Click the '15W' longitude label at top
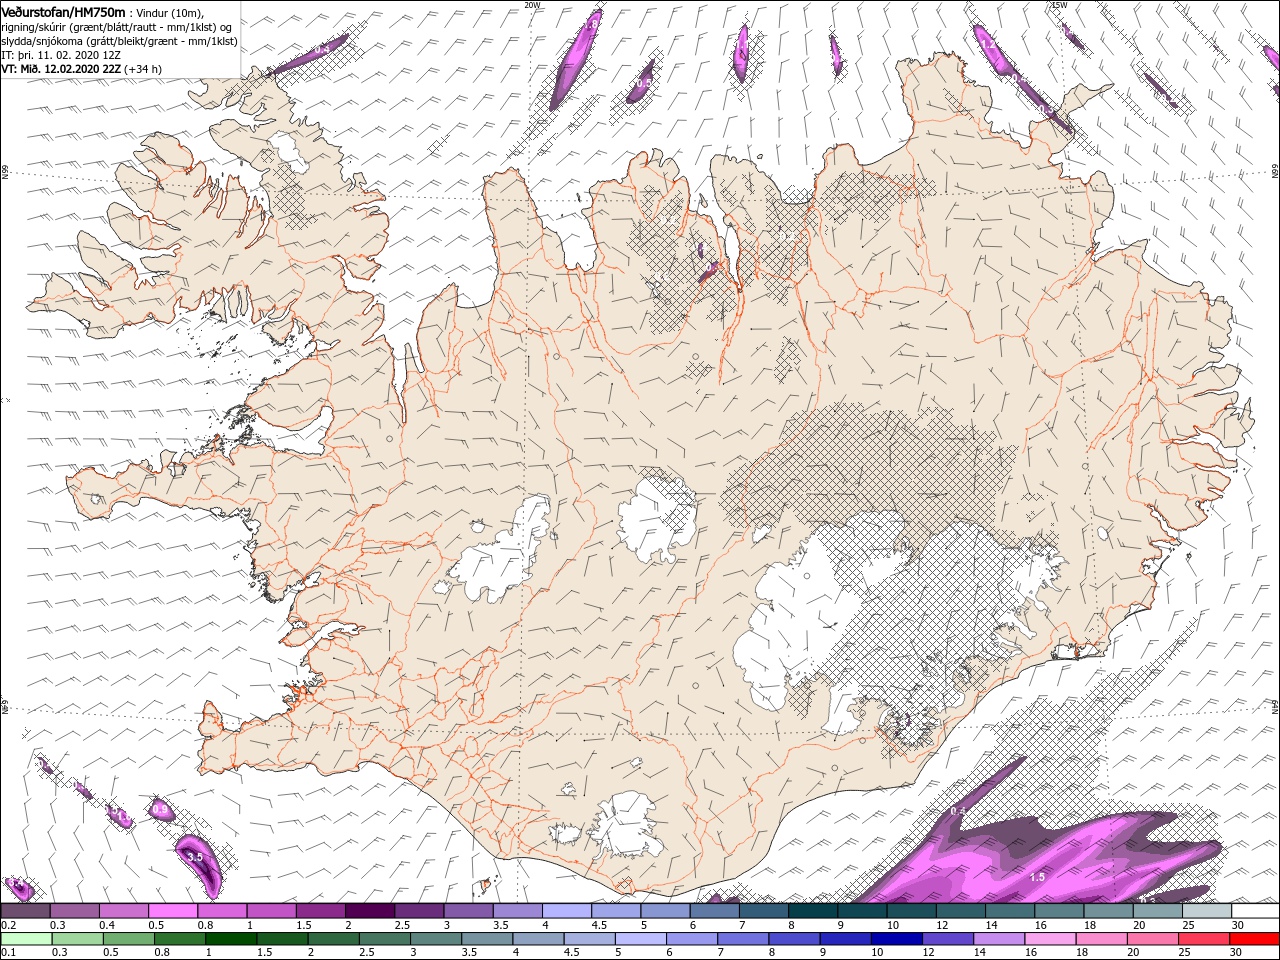The width and height of the screenshot is (1280, 960). (x=1059, y=5)
